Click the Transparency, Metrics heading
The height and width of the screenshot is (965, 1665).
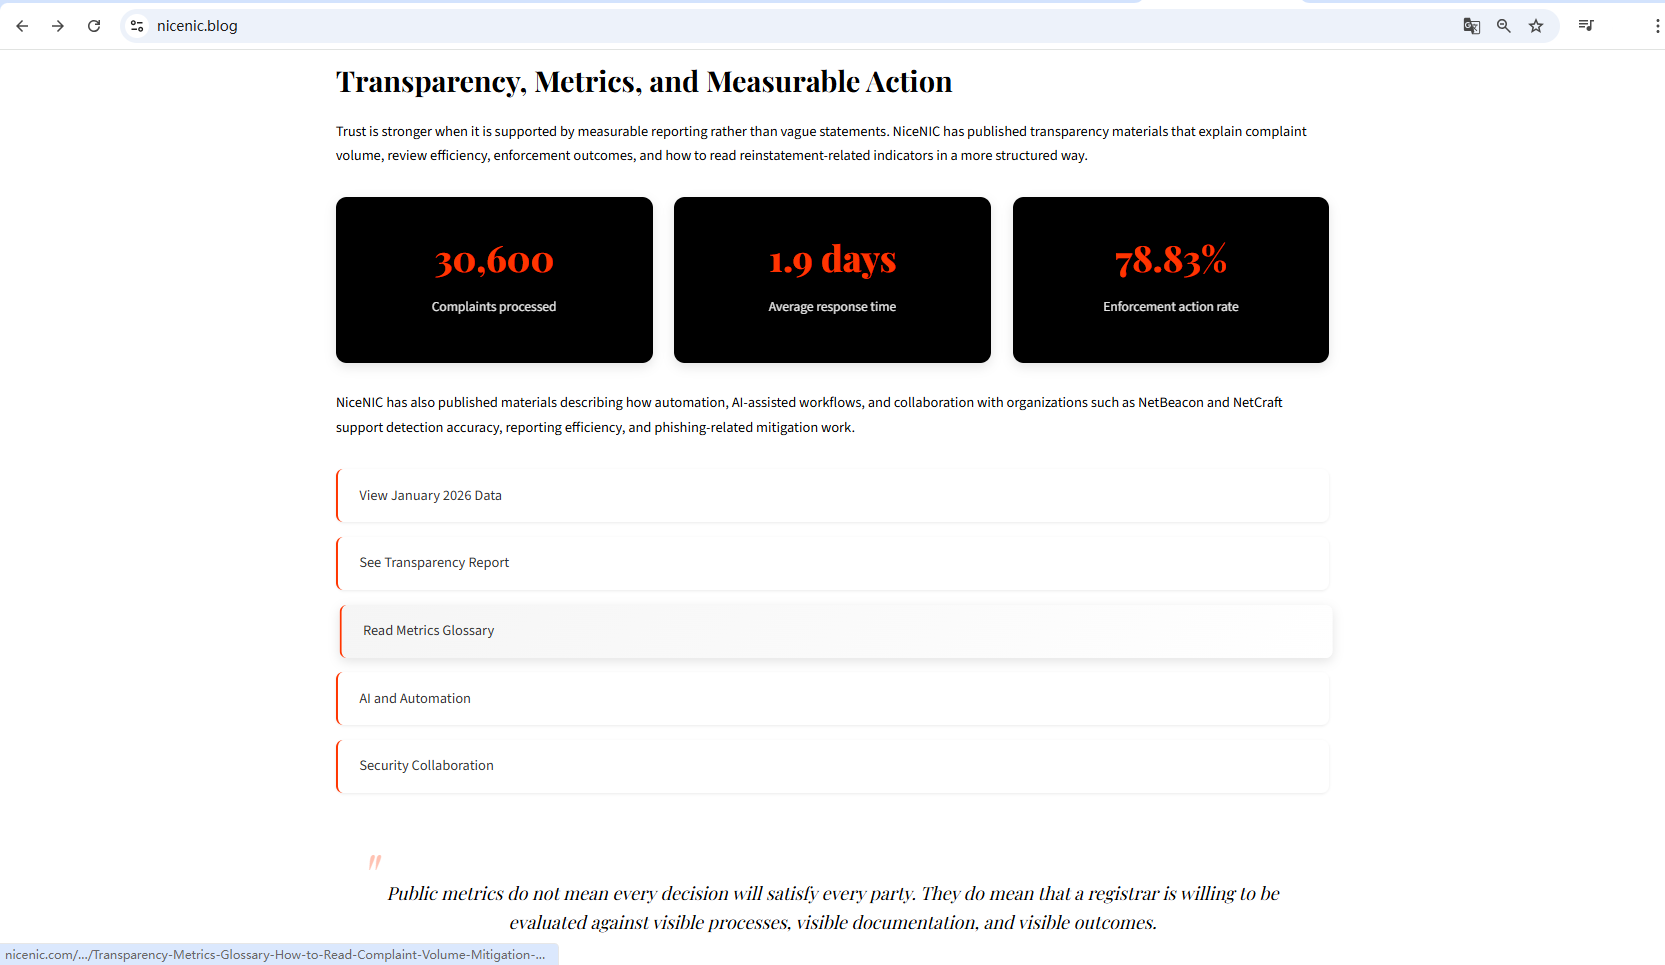644,82
